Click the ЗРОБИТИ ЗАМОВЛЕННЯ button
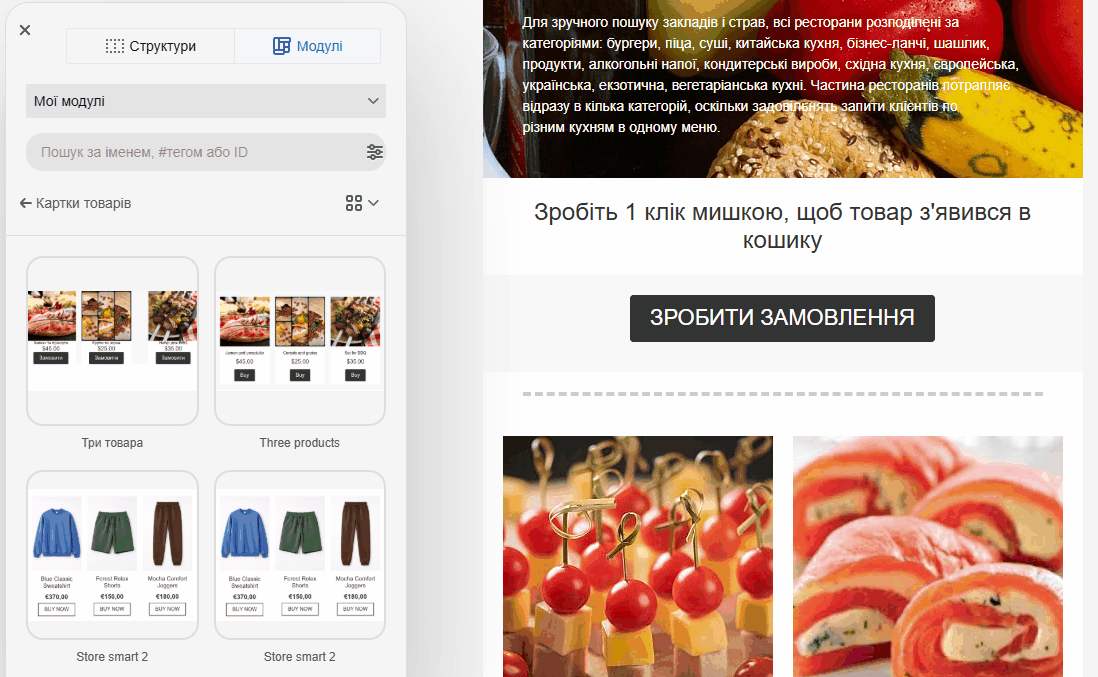This screenshot has height=677, width=1098. (x=782, y=319)
